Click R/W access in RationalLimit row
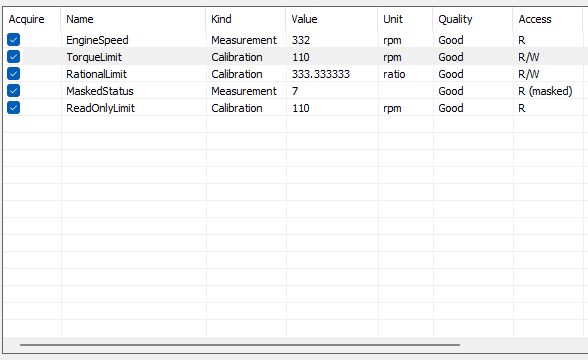588x360 pixels. point(529,74)
